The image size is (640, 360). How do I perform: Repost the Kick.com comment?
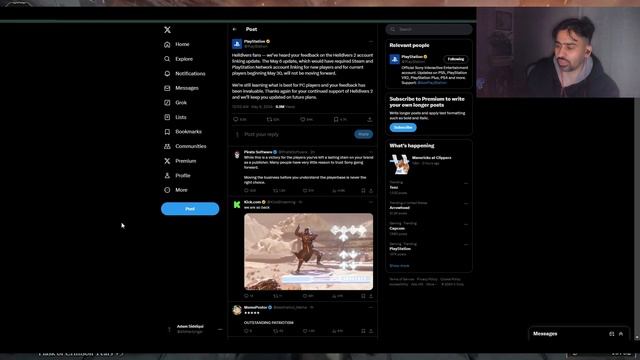276,296
